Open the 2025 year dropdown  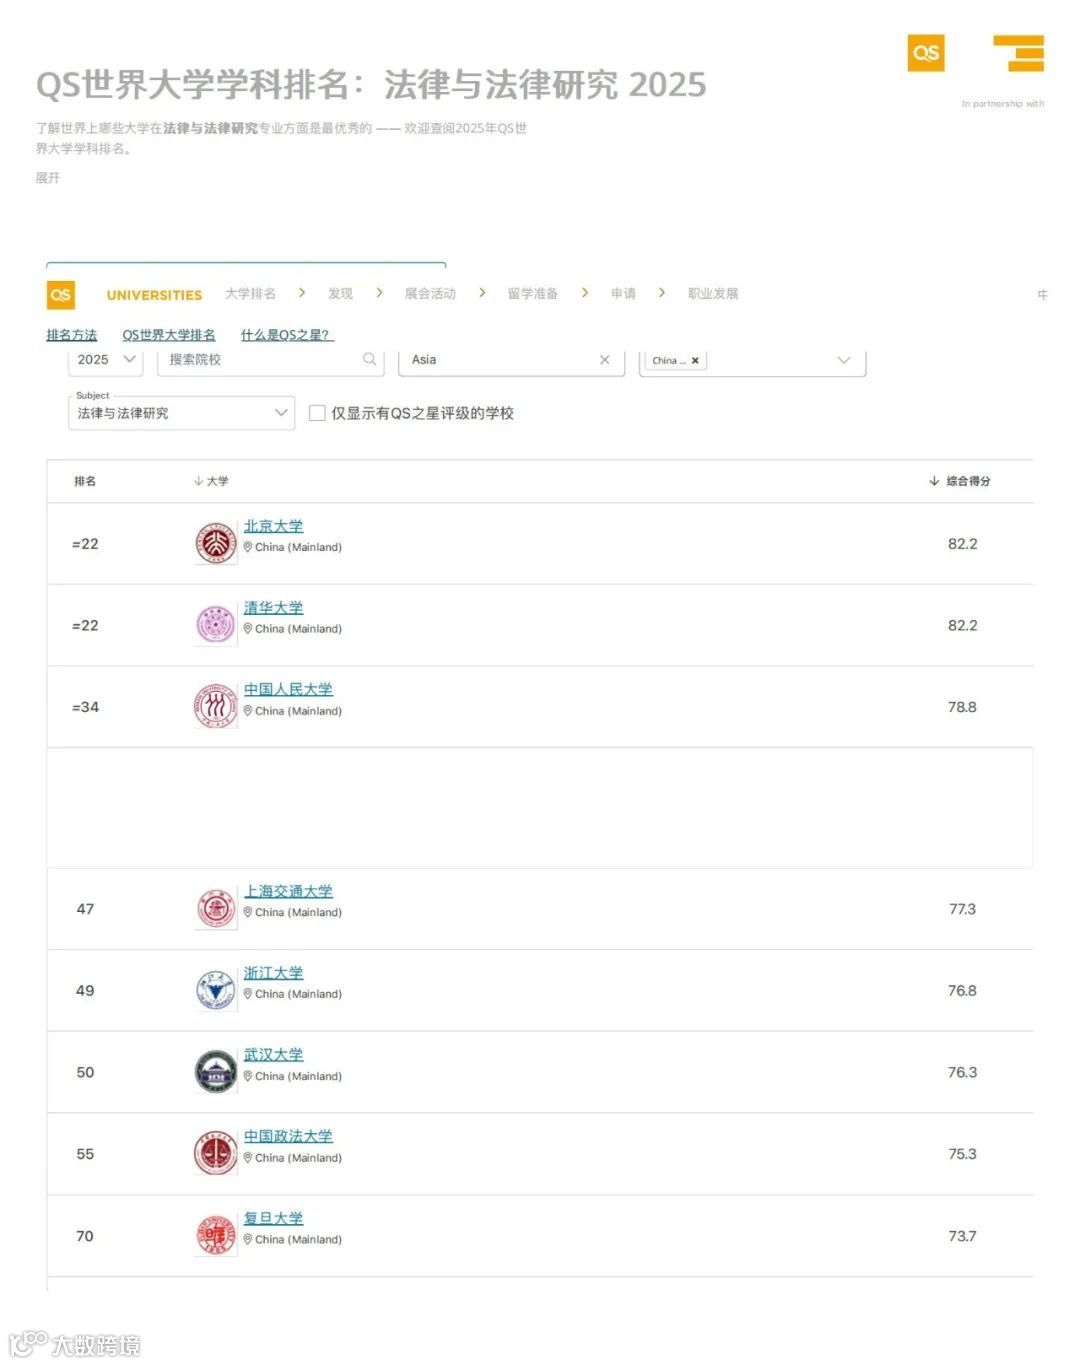[105, 360]
